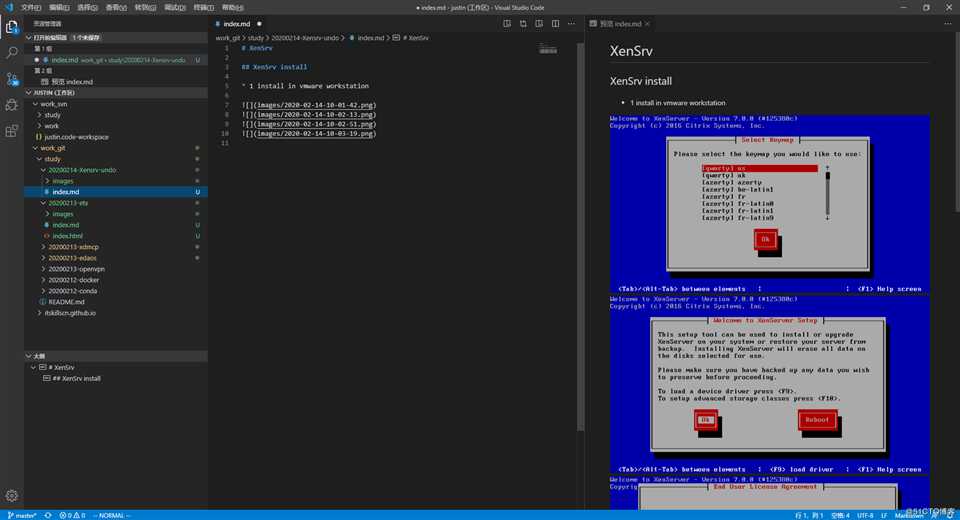Click the split editor icon
960x520 pixels.
(x=555, y=24)
